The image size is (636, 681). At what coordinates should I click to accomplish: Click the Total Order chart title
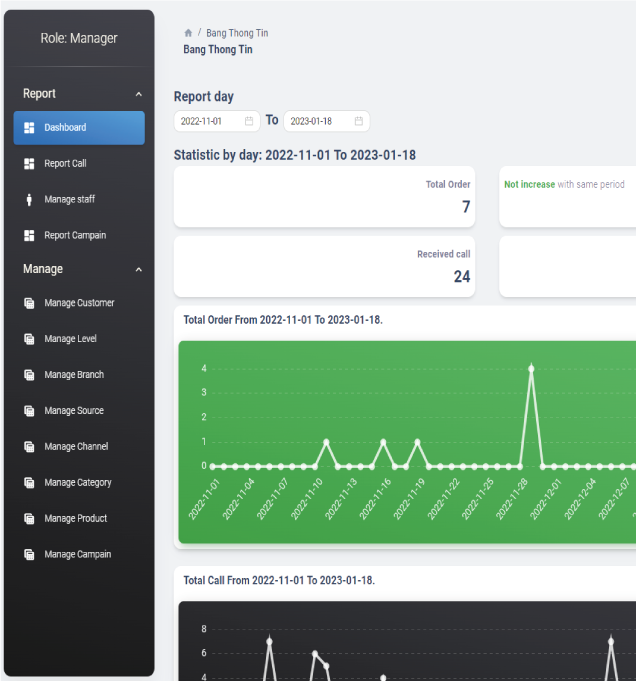(283, 320)
